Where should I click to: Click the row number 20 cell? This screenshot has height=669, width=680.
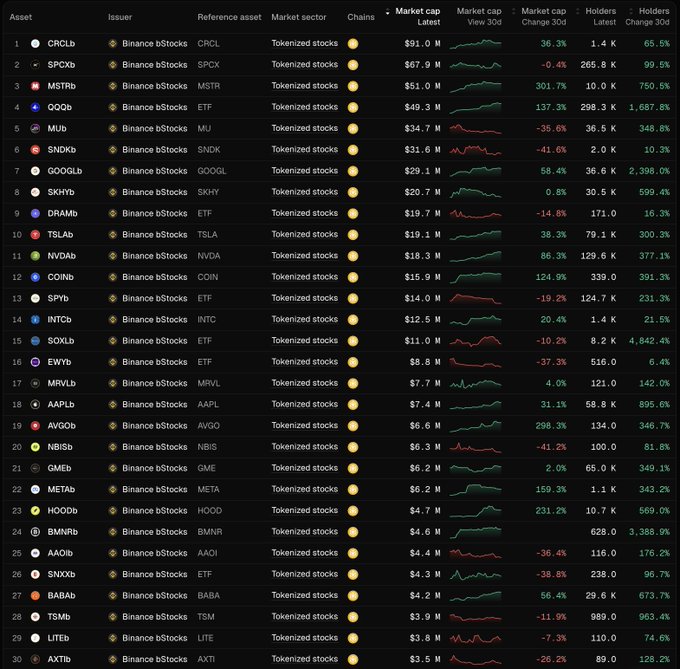[17, 447]
